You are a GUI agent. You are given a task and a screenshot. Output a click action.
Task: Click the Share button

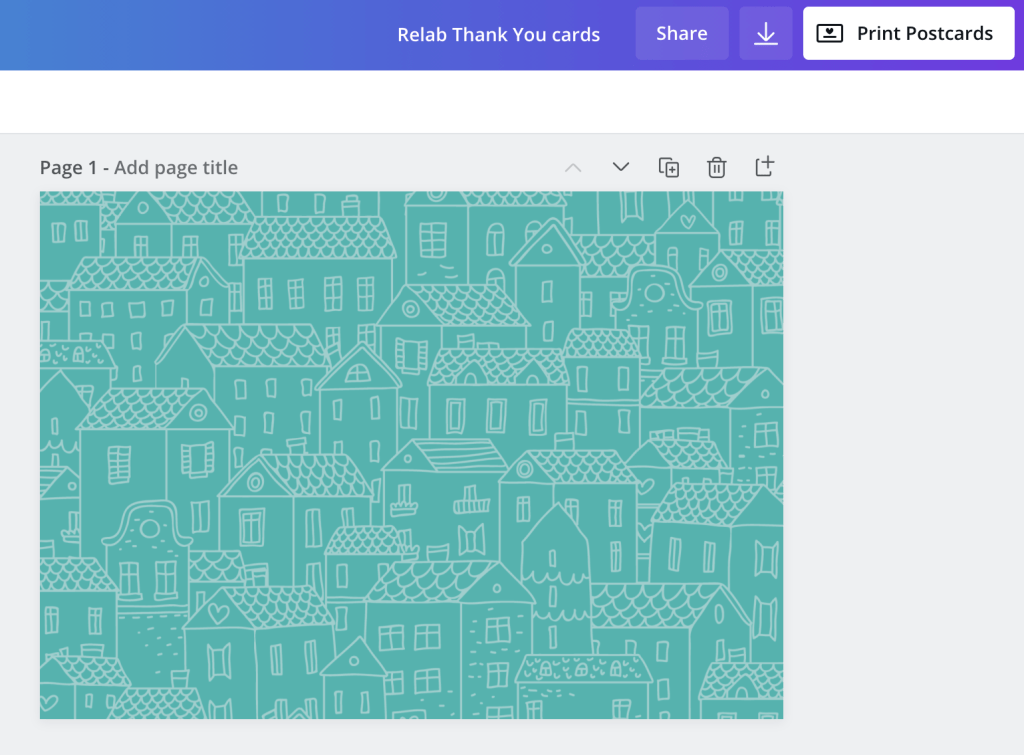click(681, 34)
